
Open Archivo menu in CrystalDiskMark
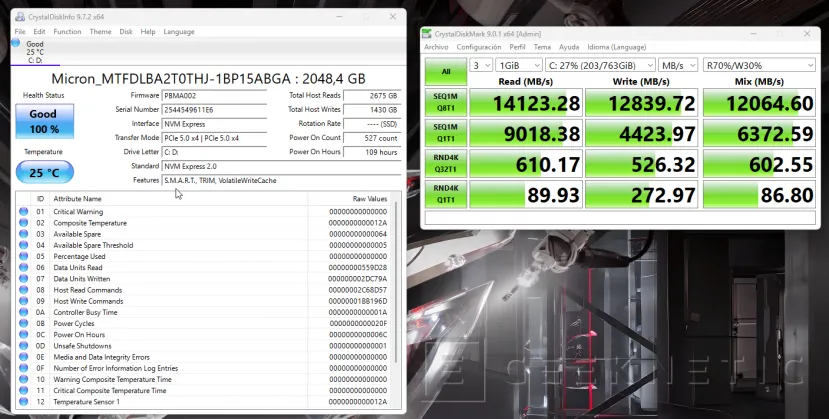436,47
